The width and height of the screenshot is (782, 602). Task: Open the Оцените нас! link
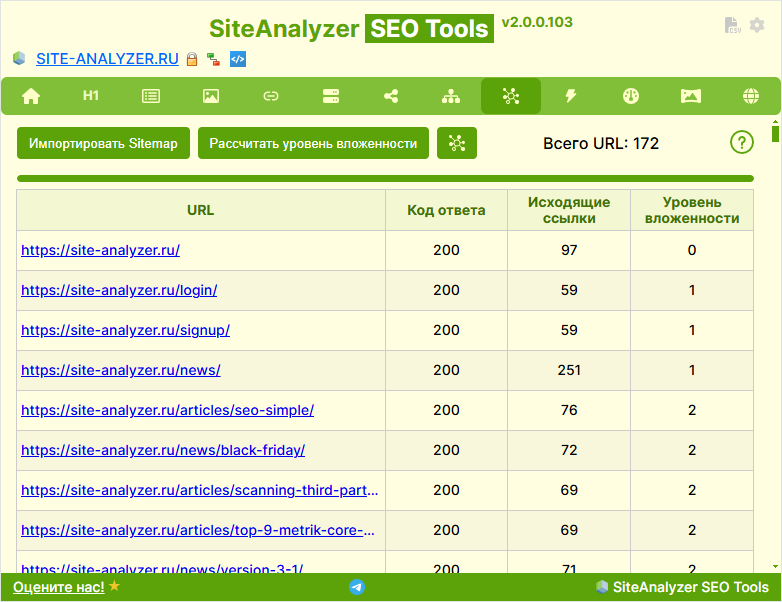pos(59,587)
